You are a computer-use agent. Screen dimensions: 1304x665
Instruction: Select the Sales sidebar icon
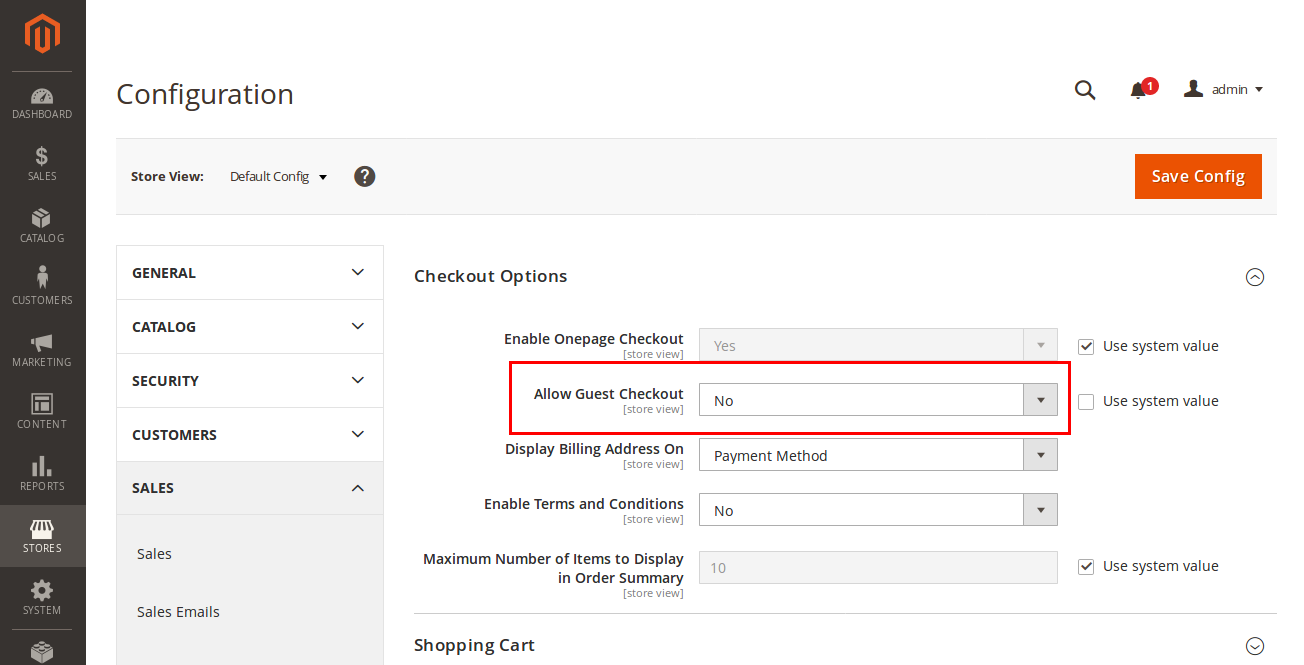[x=42, y=163]
